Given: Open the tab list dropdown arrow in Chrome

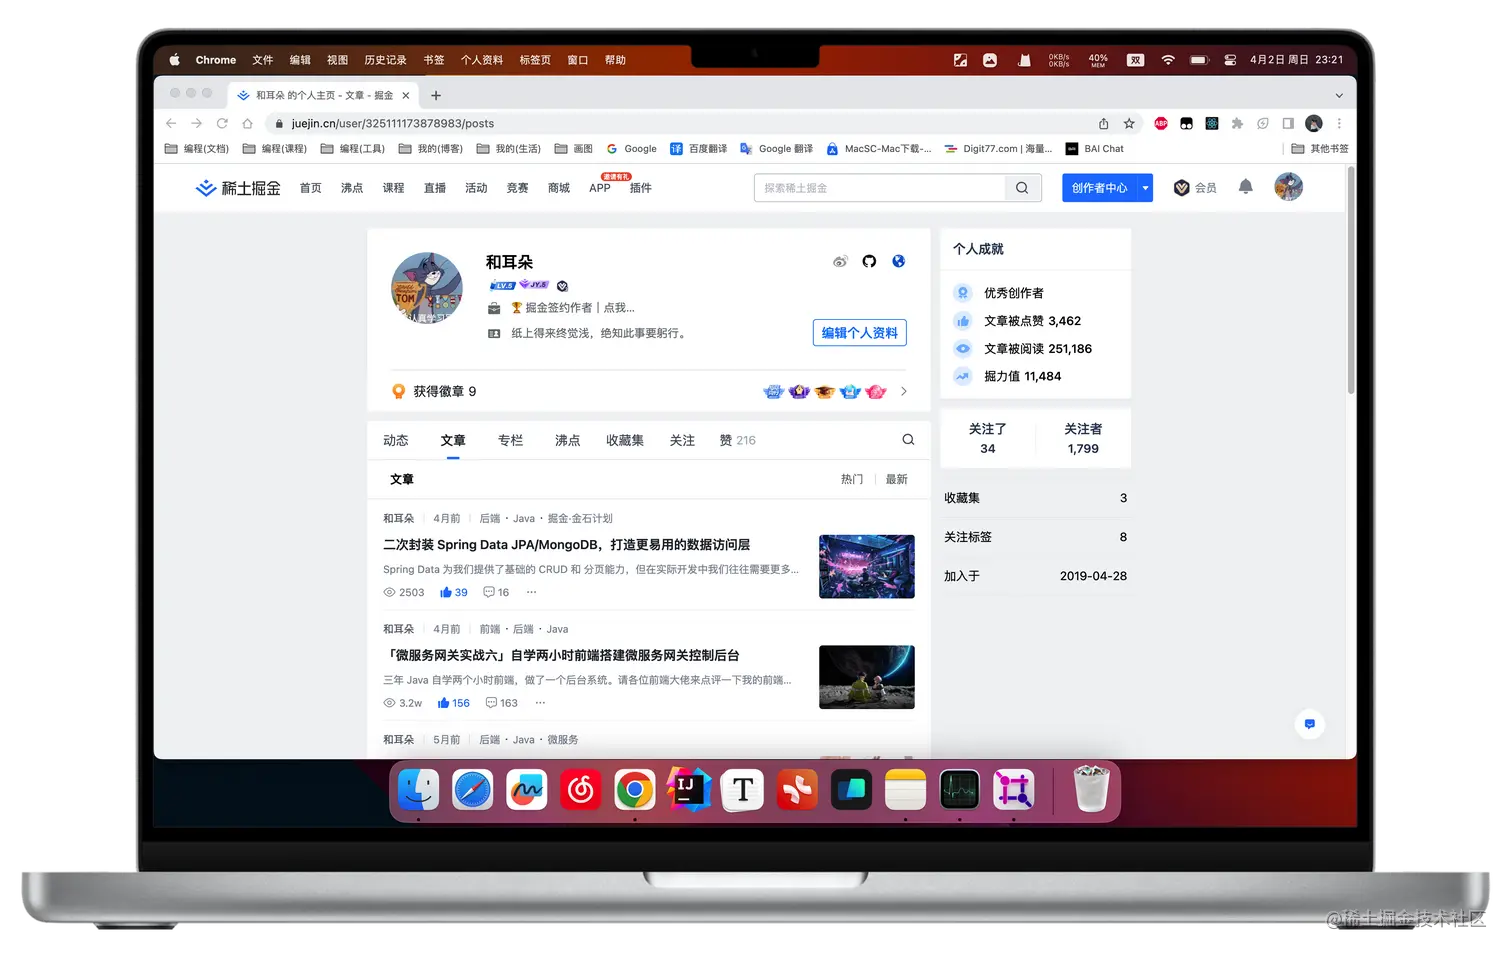Looking at the screenshot, I should 1339,96.
